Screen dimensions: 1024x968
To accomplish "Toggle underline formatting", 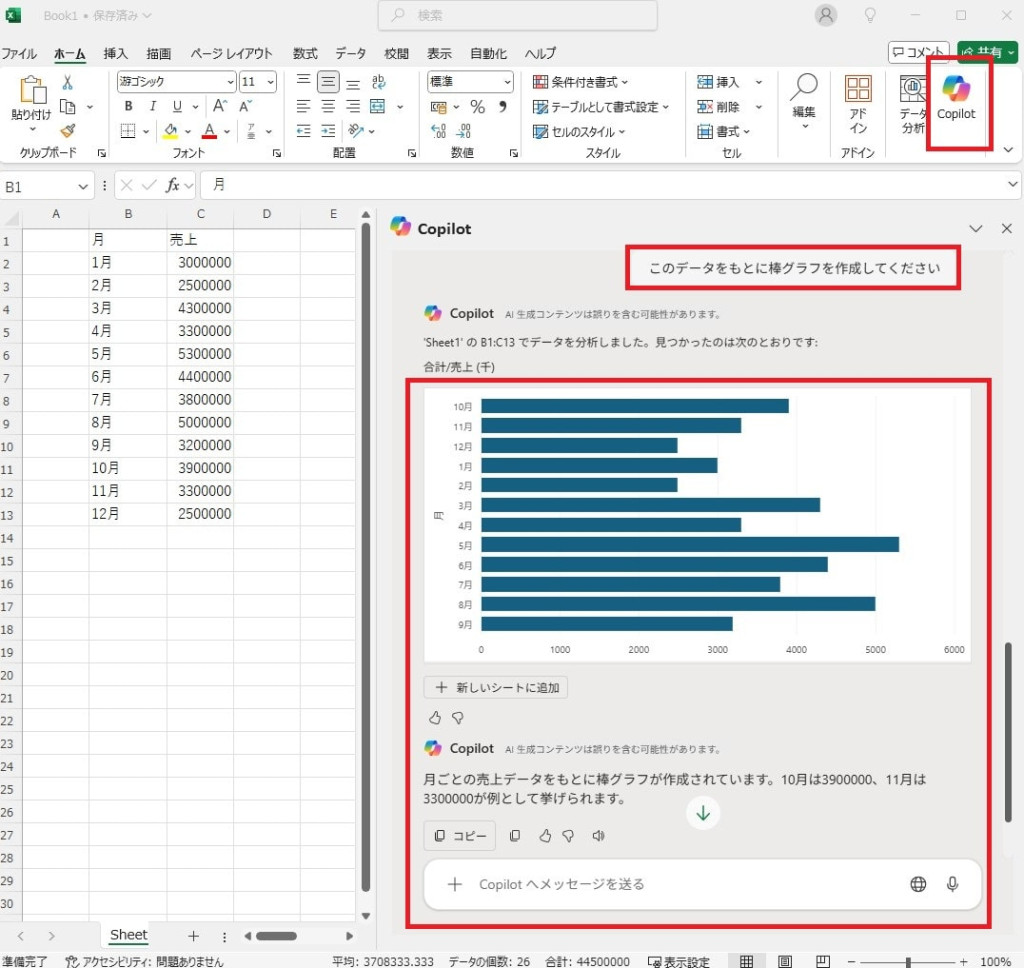I will (x=177, y=106).
